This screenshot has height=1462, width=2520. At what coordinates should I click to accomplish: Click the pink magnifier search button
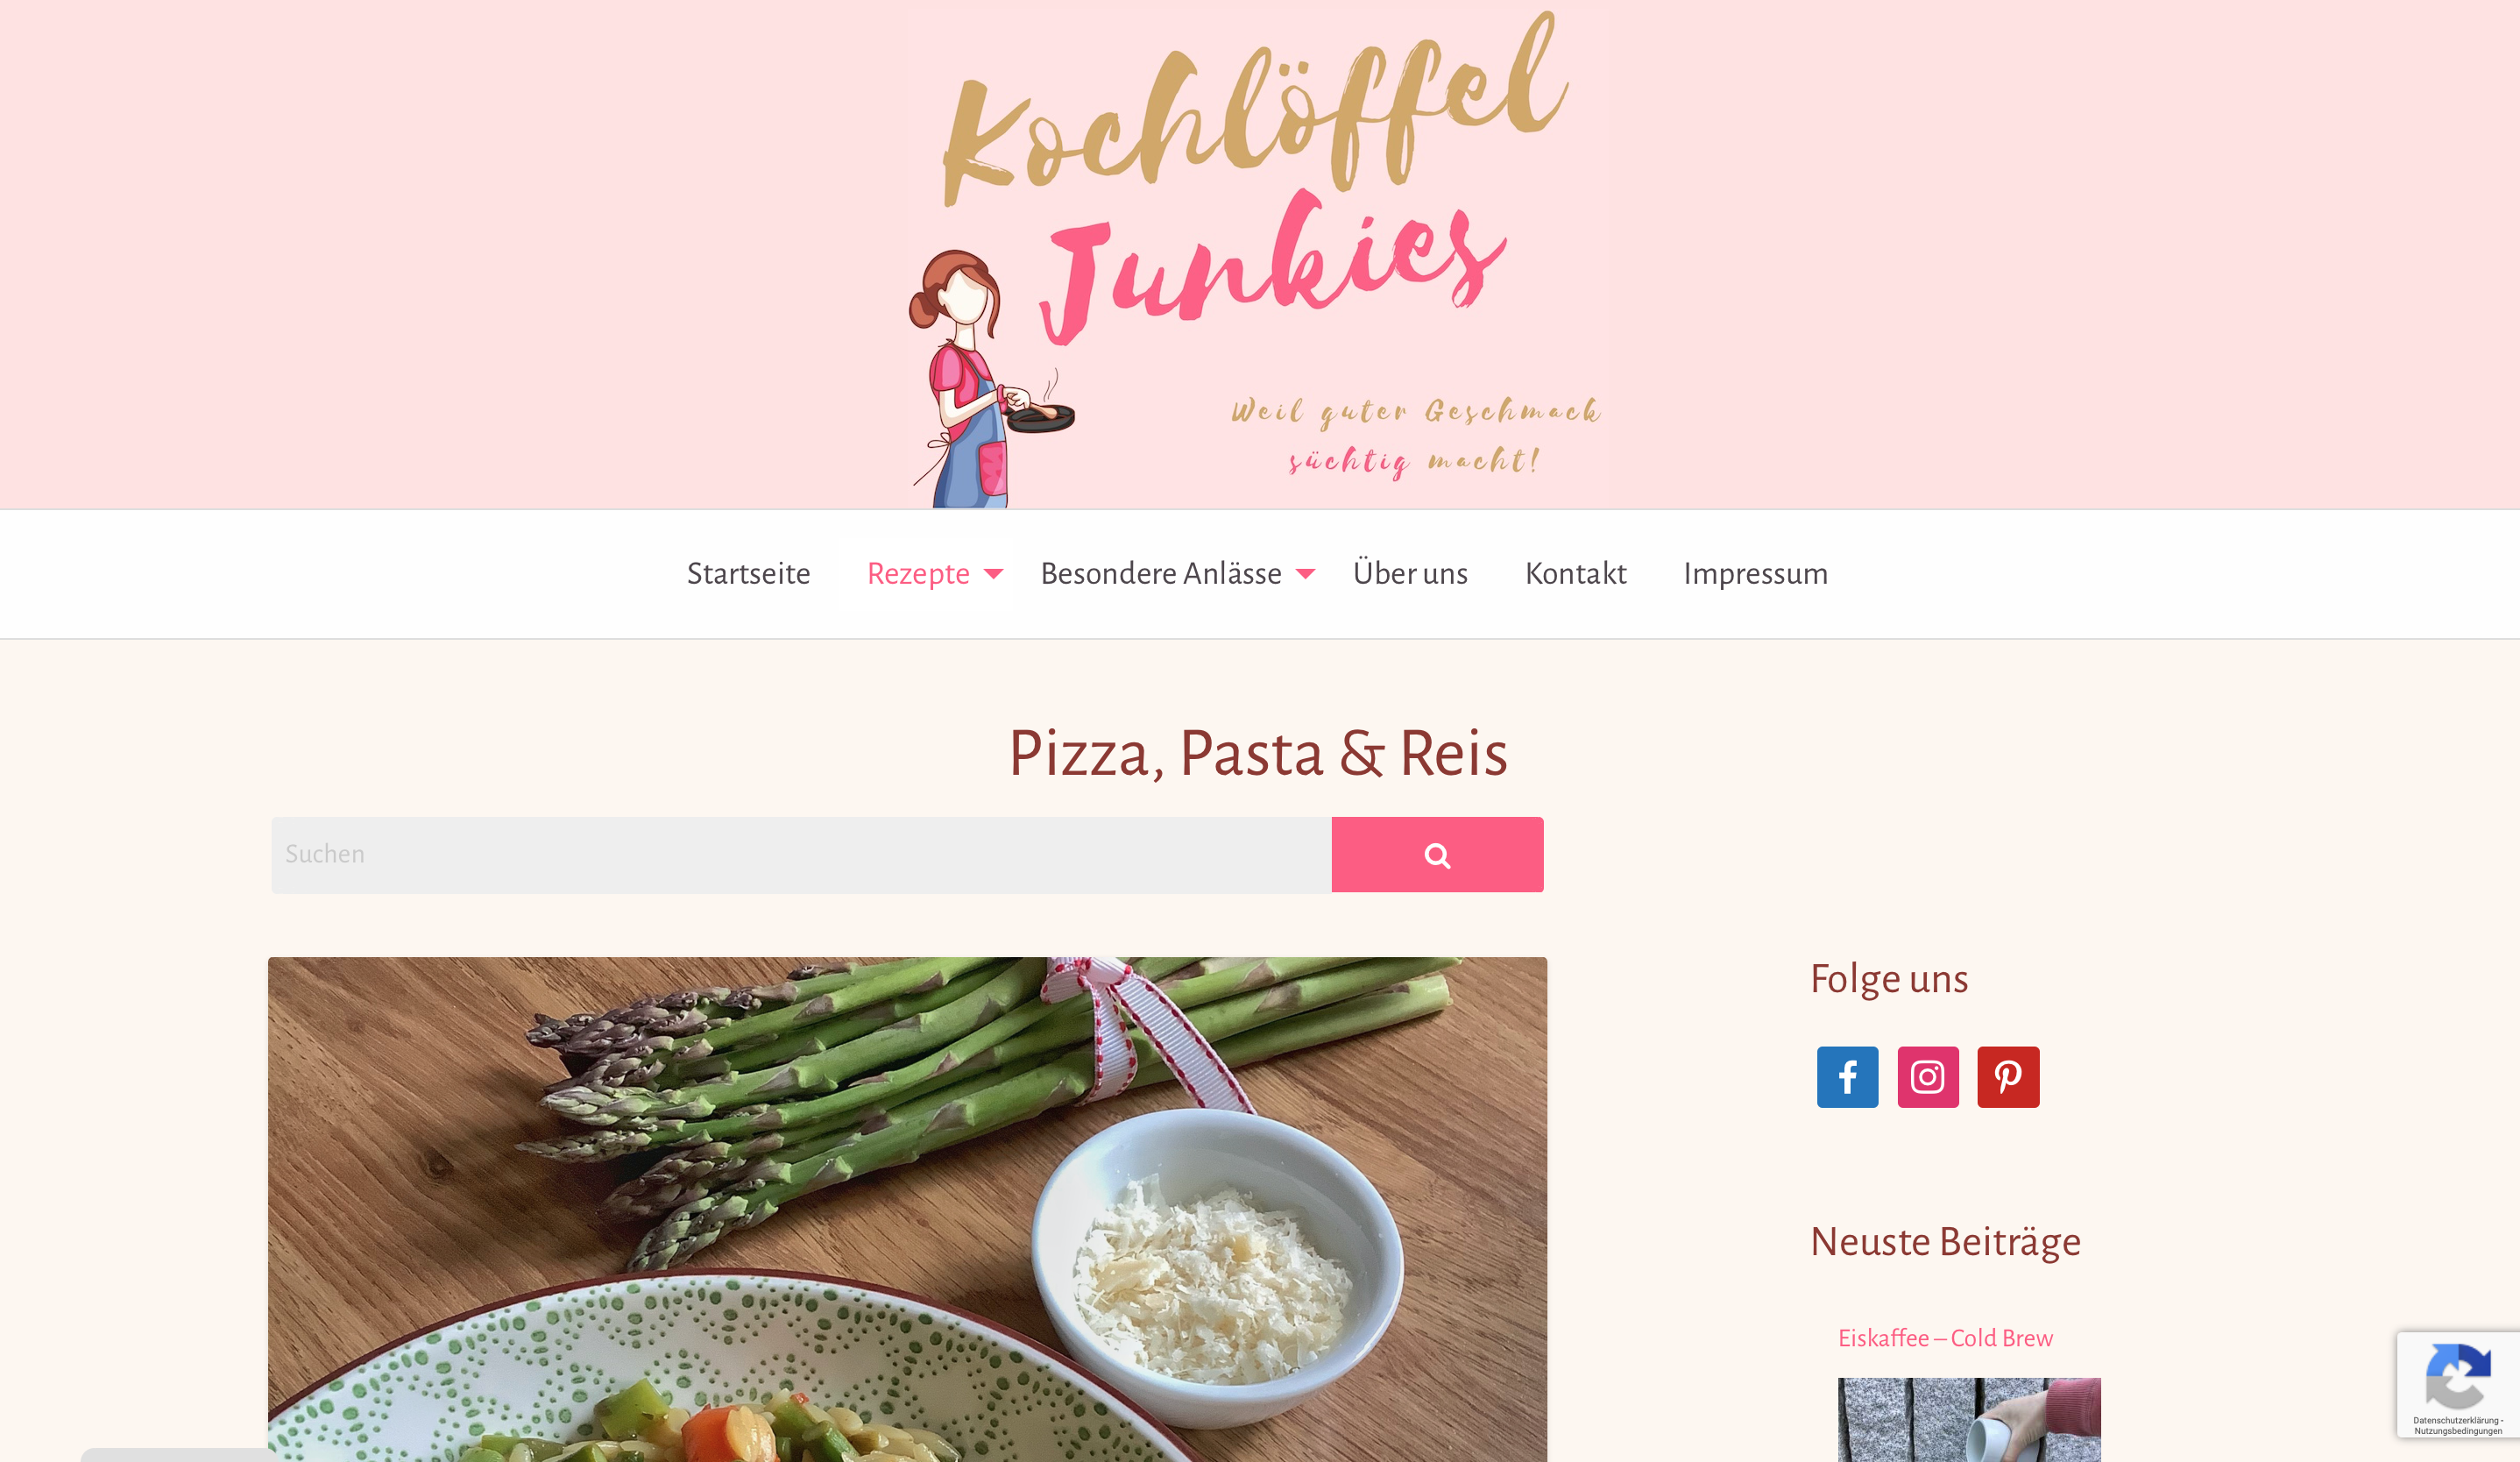click(x=1437, y=854)
